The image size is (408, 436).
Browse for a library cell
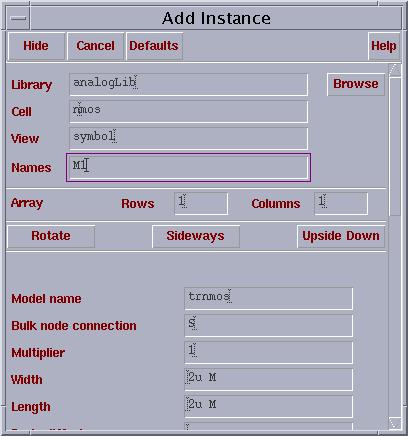tap(356, 84)
